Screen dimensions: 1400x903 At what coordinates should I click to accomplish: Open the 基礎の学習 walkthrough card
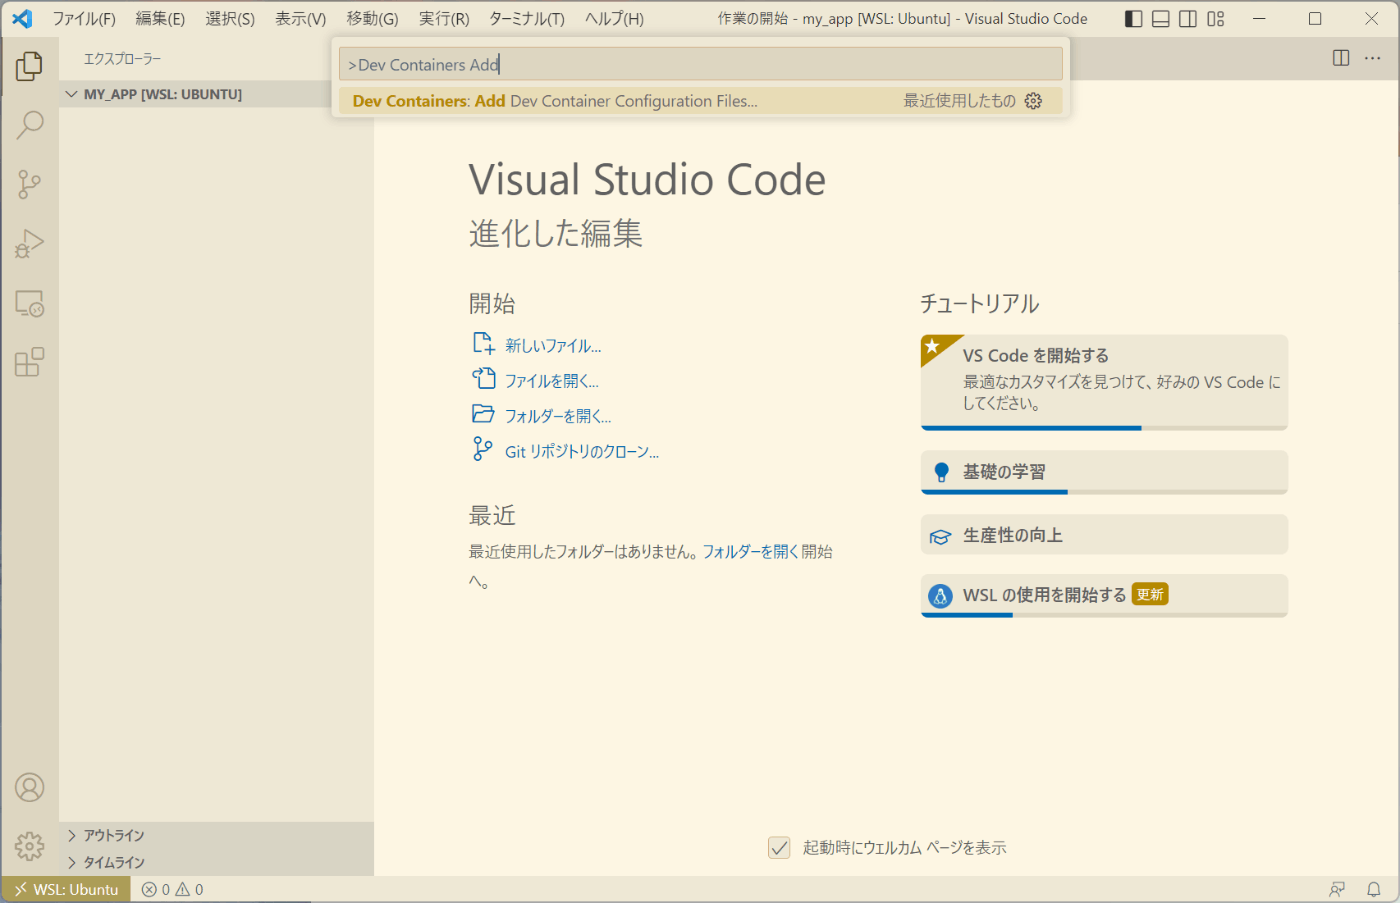[1104, 472]
